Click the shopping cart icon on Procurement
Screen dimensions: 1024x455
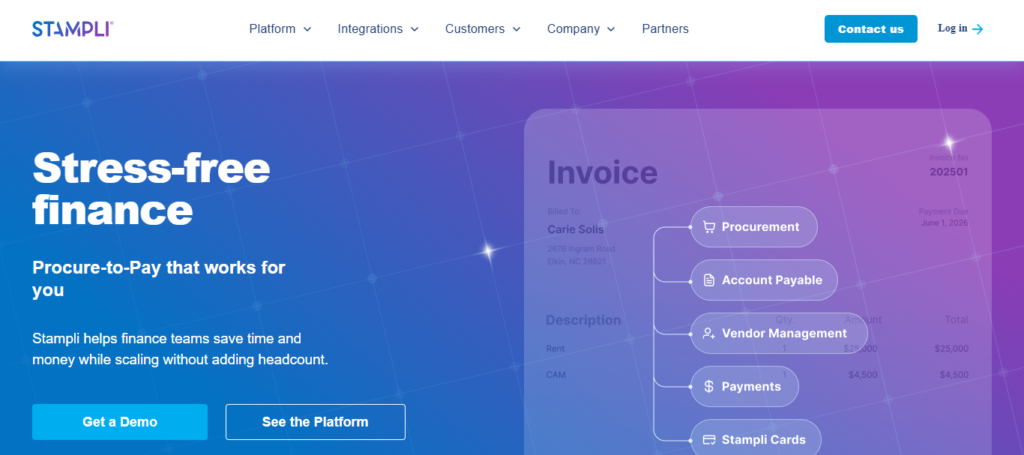coord(709,227)
